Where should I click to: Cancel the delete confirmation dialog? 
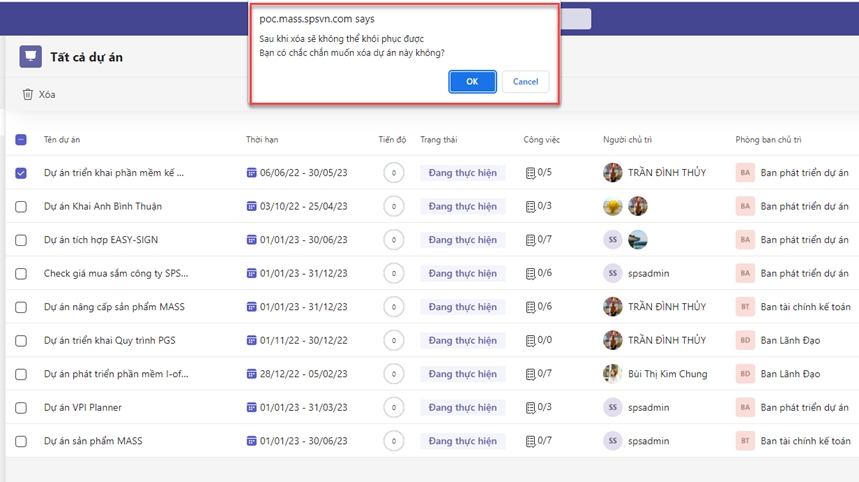(x=525, y=82)
